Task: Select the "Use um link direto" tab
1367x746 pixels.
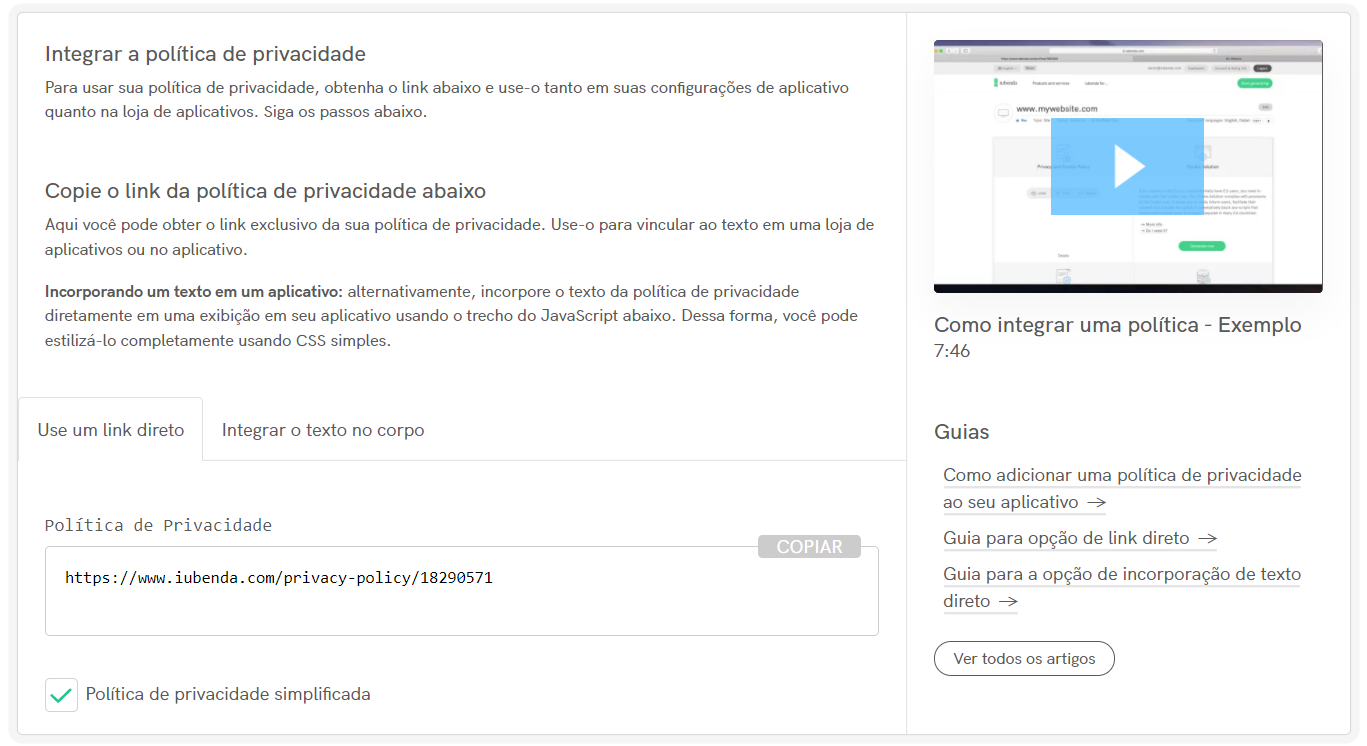Action: [x=110, y=428]
